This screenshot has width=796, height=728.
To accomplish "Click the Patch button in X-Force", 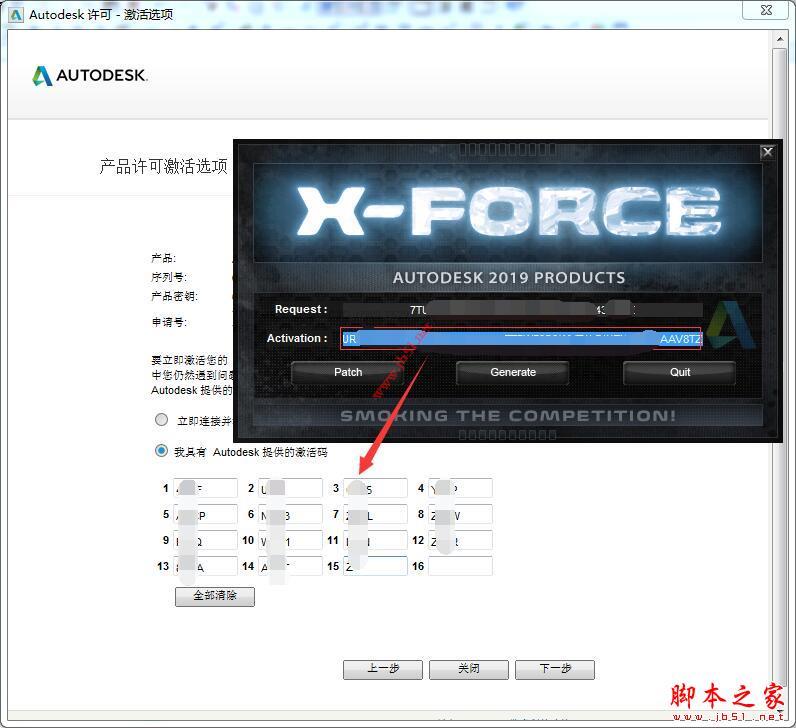I will point(348,373).
